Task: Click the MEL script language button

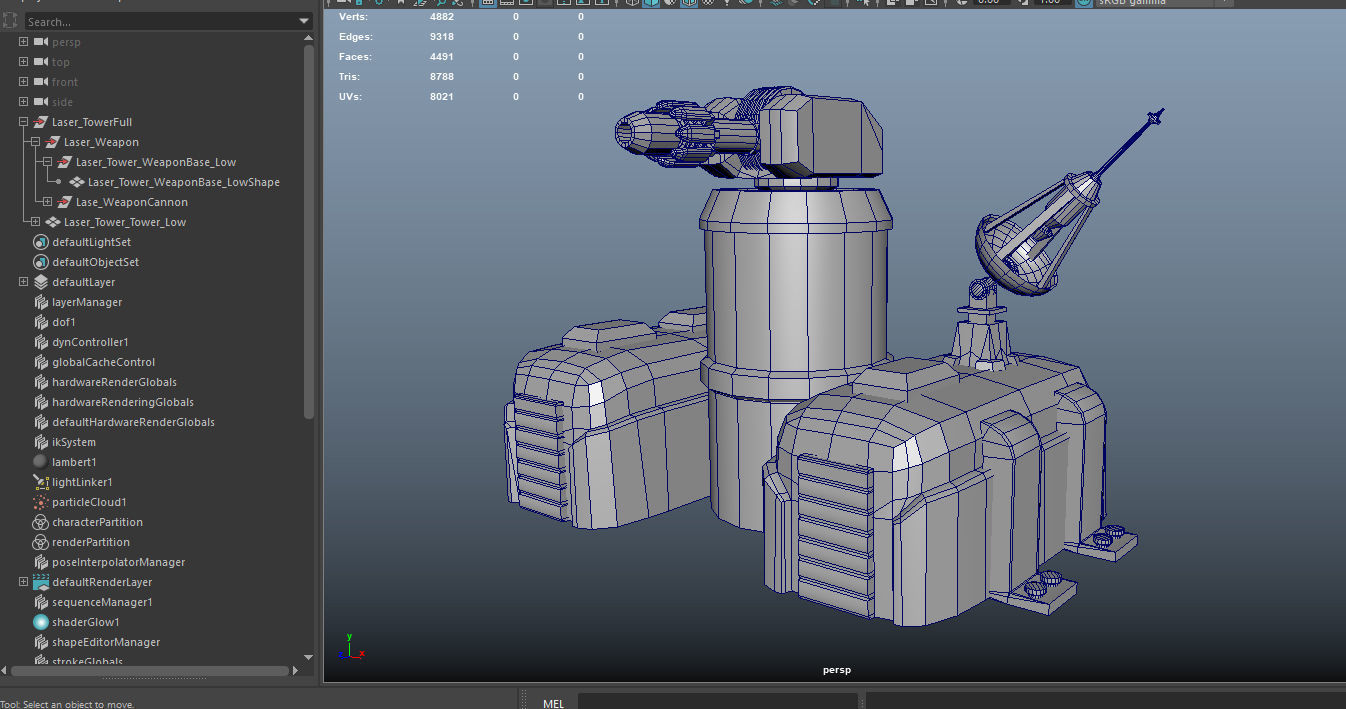Action: pyautogui.click(x=553, y=703)
